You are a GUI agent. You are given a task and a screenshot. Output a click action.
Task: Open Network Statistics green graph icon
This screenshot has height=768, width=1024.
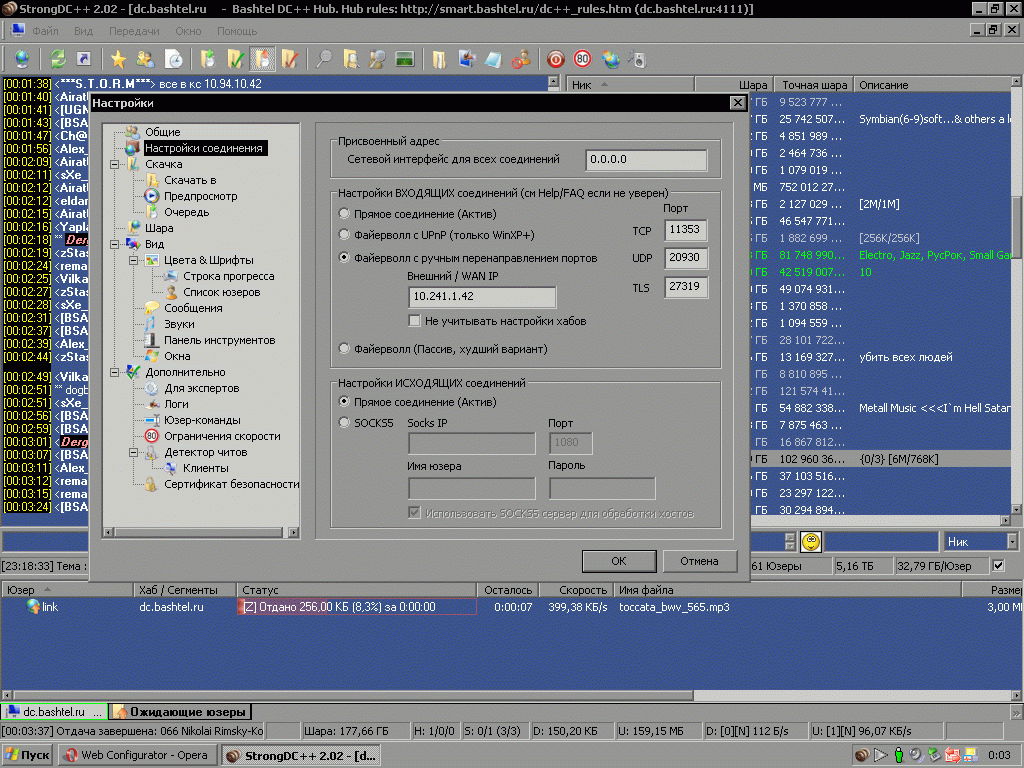click(x=405, y=59)
